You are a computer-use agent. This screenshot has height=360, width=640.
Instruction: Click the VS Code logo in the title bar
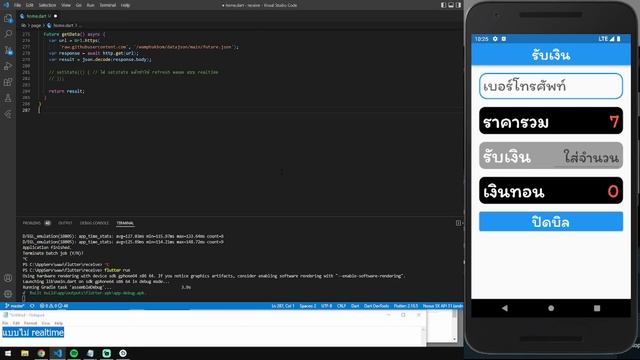coord(6,5)
